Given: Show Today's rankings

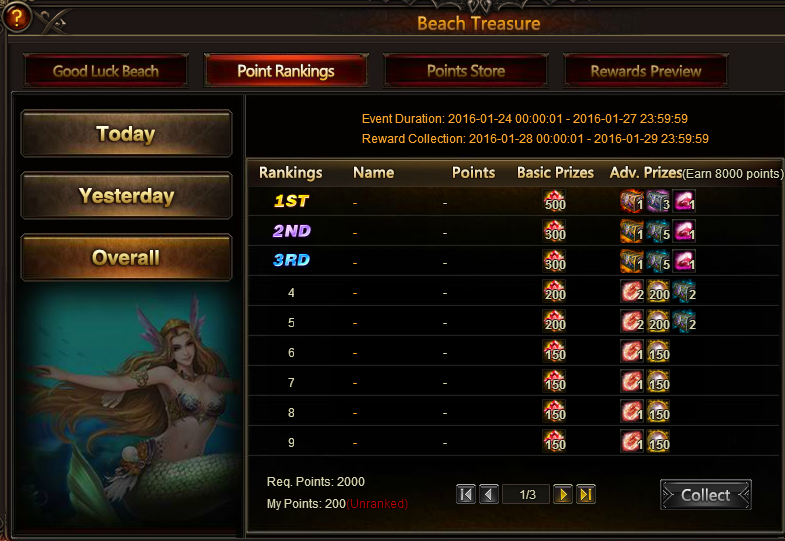Looking at the screenshot, I should (x=126, y=133).
